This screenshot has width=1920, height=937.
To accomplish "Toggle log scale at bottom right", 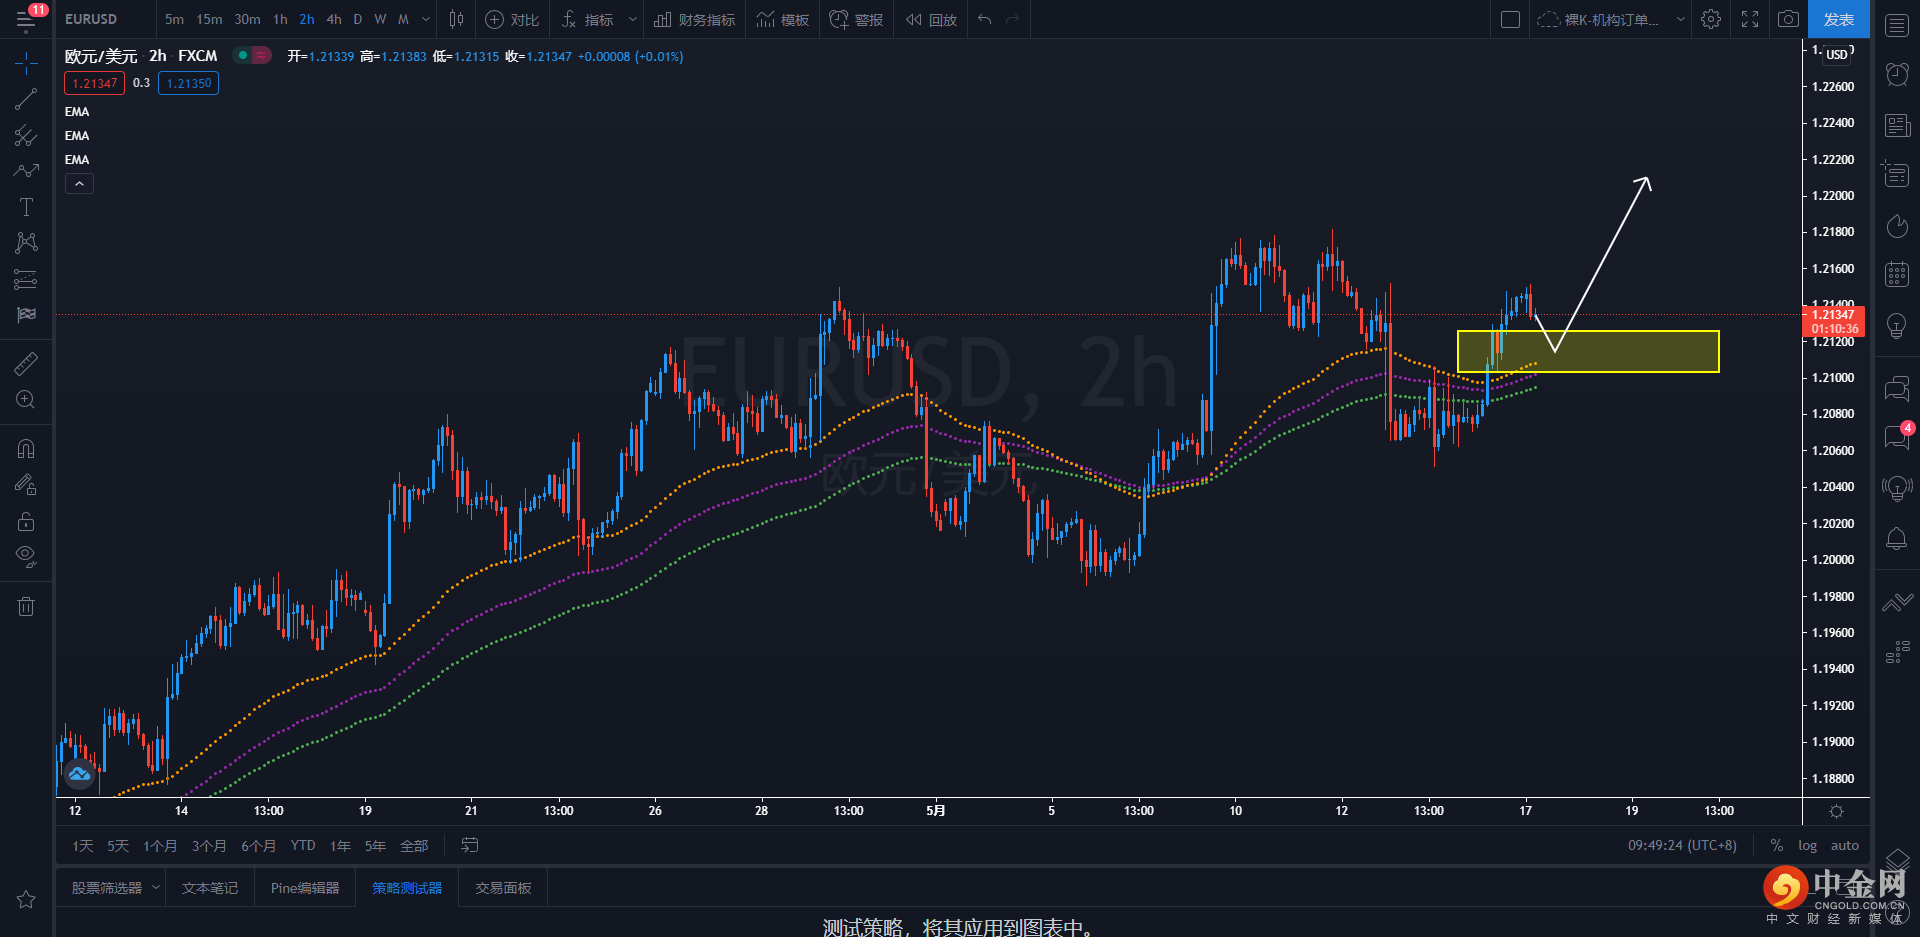I will tap(1807, 845).
